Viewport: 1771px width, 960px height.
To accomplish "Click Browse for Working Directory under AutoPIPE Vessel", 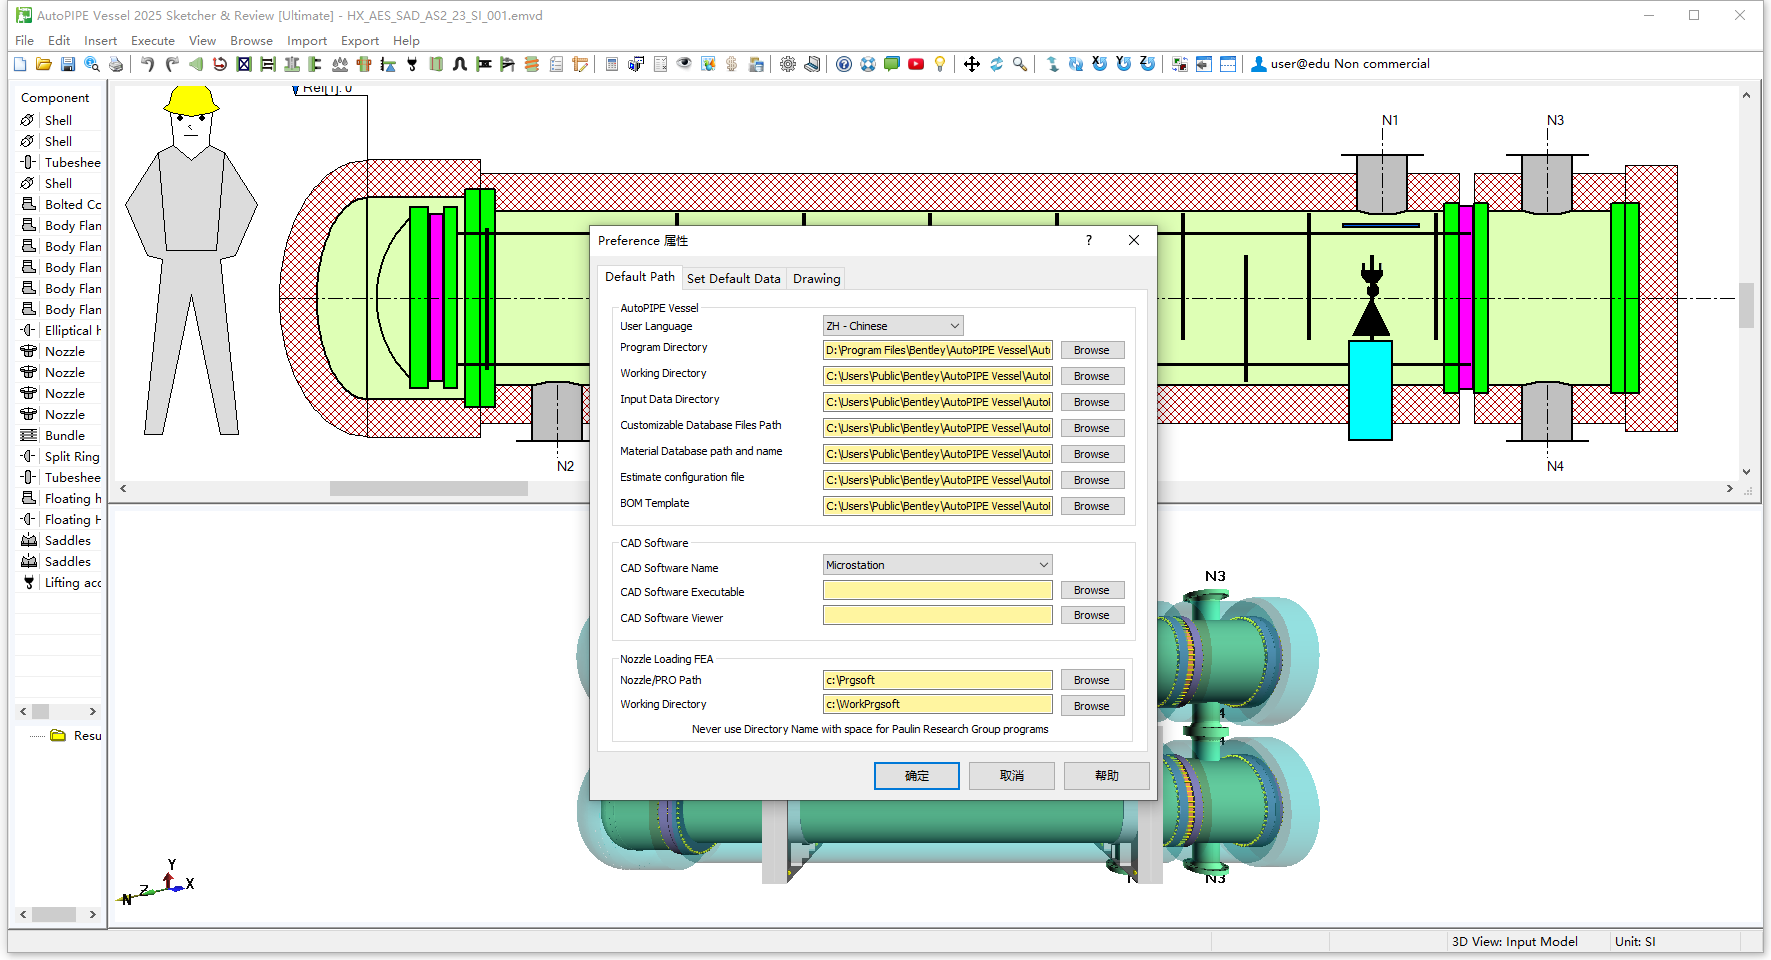I will click(1092, 376).
